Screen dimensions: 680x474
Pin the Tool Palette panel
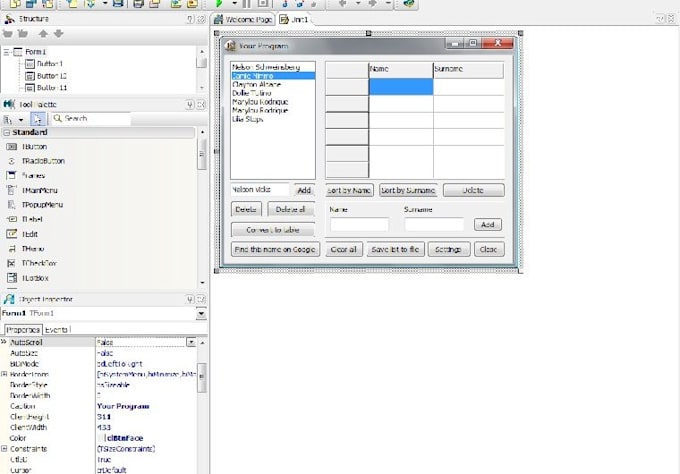point(190,105)
